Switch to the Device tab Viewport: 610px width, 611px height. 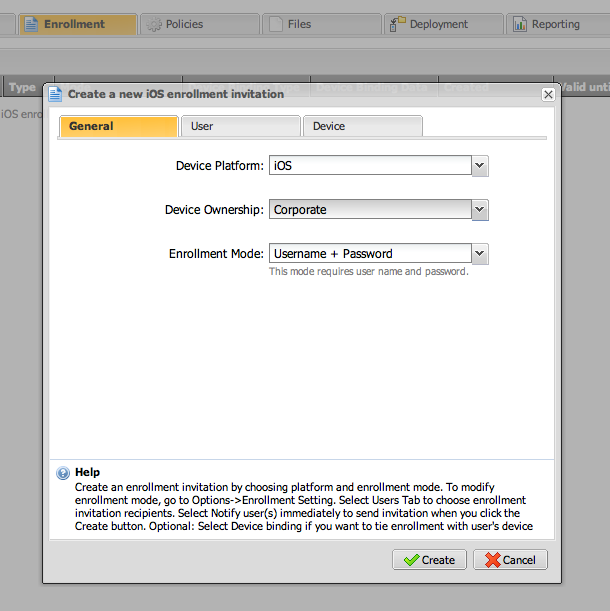(362, 126)
